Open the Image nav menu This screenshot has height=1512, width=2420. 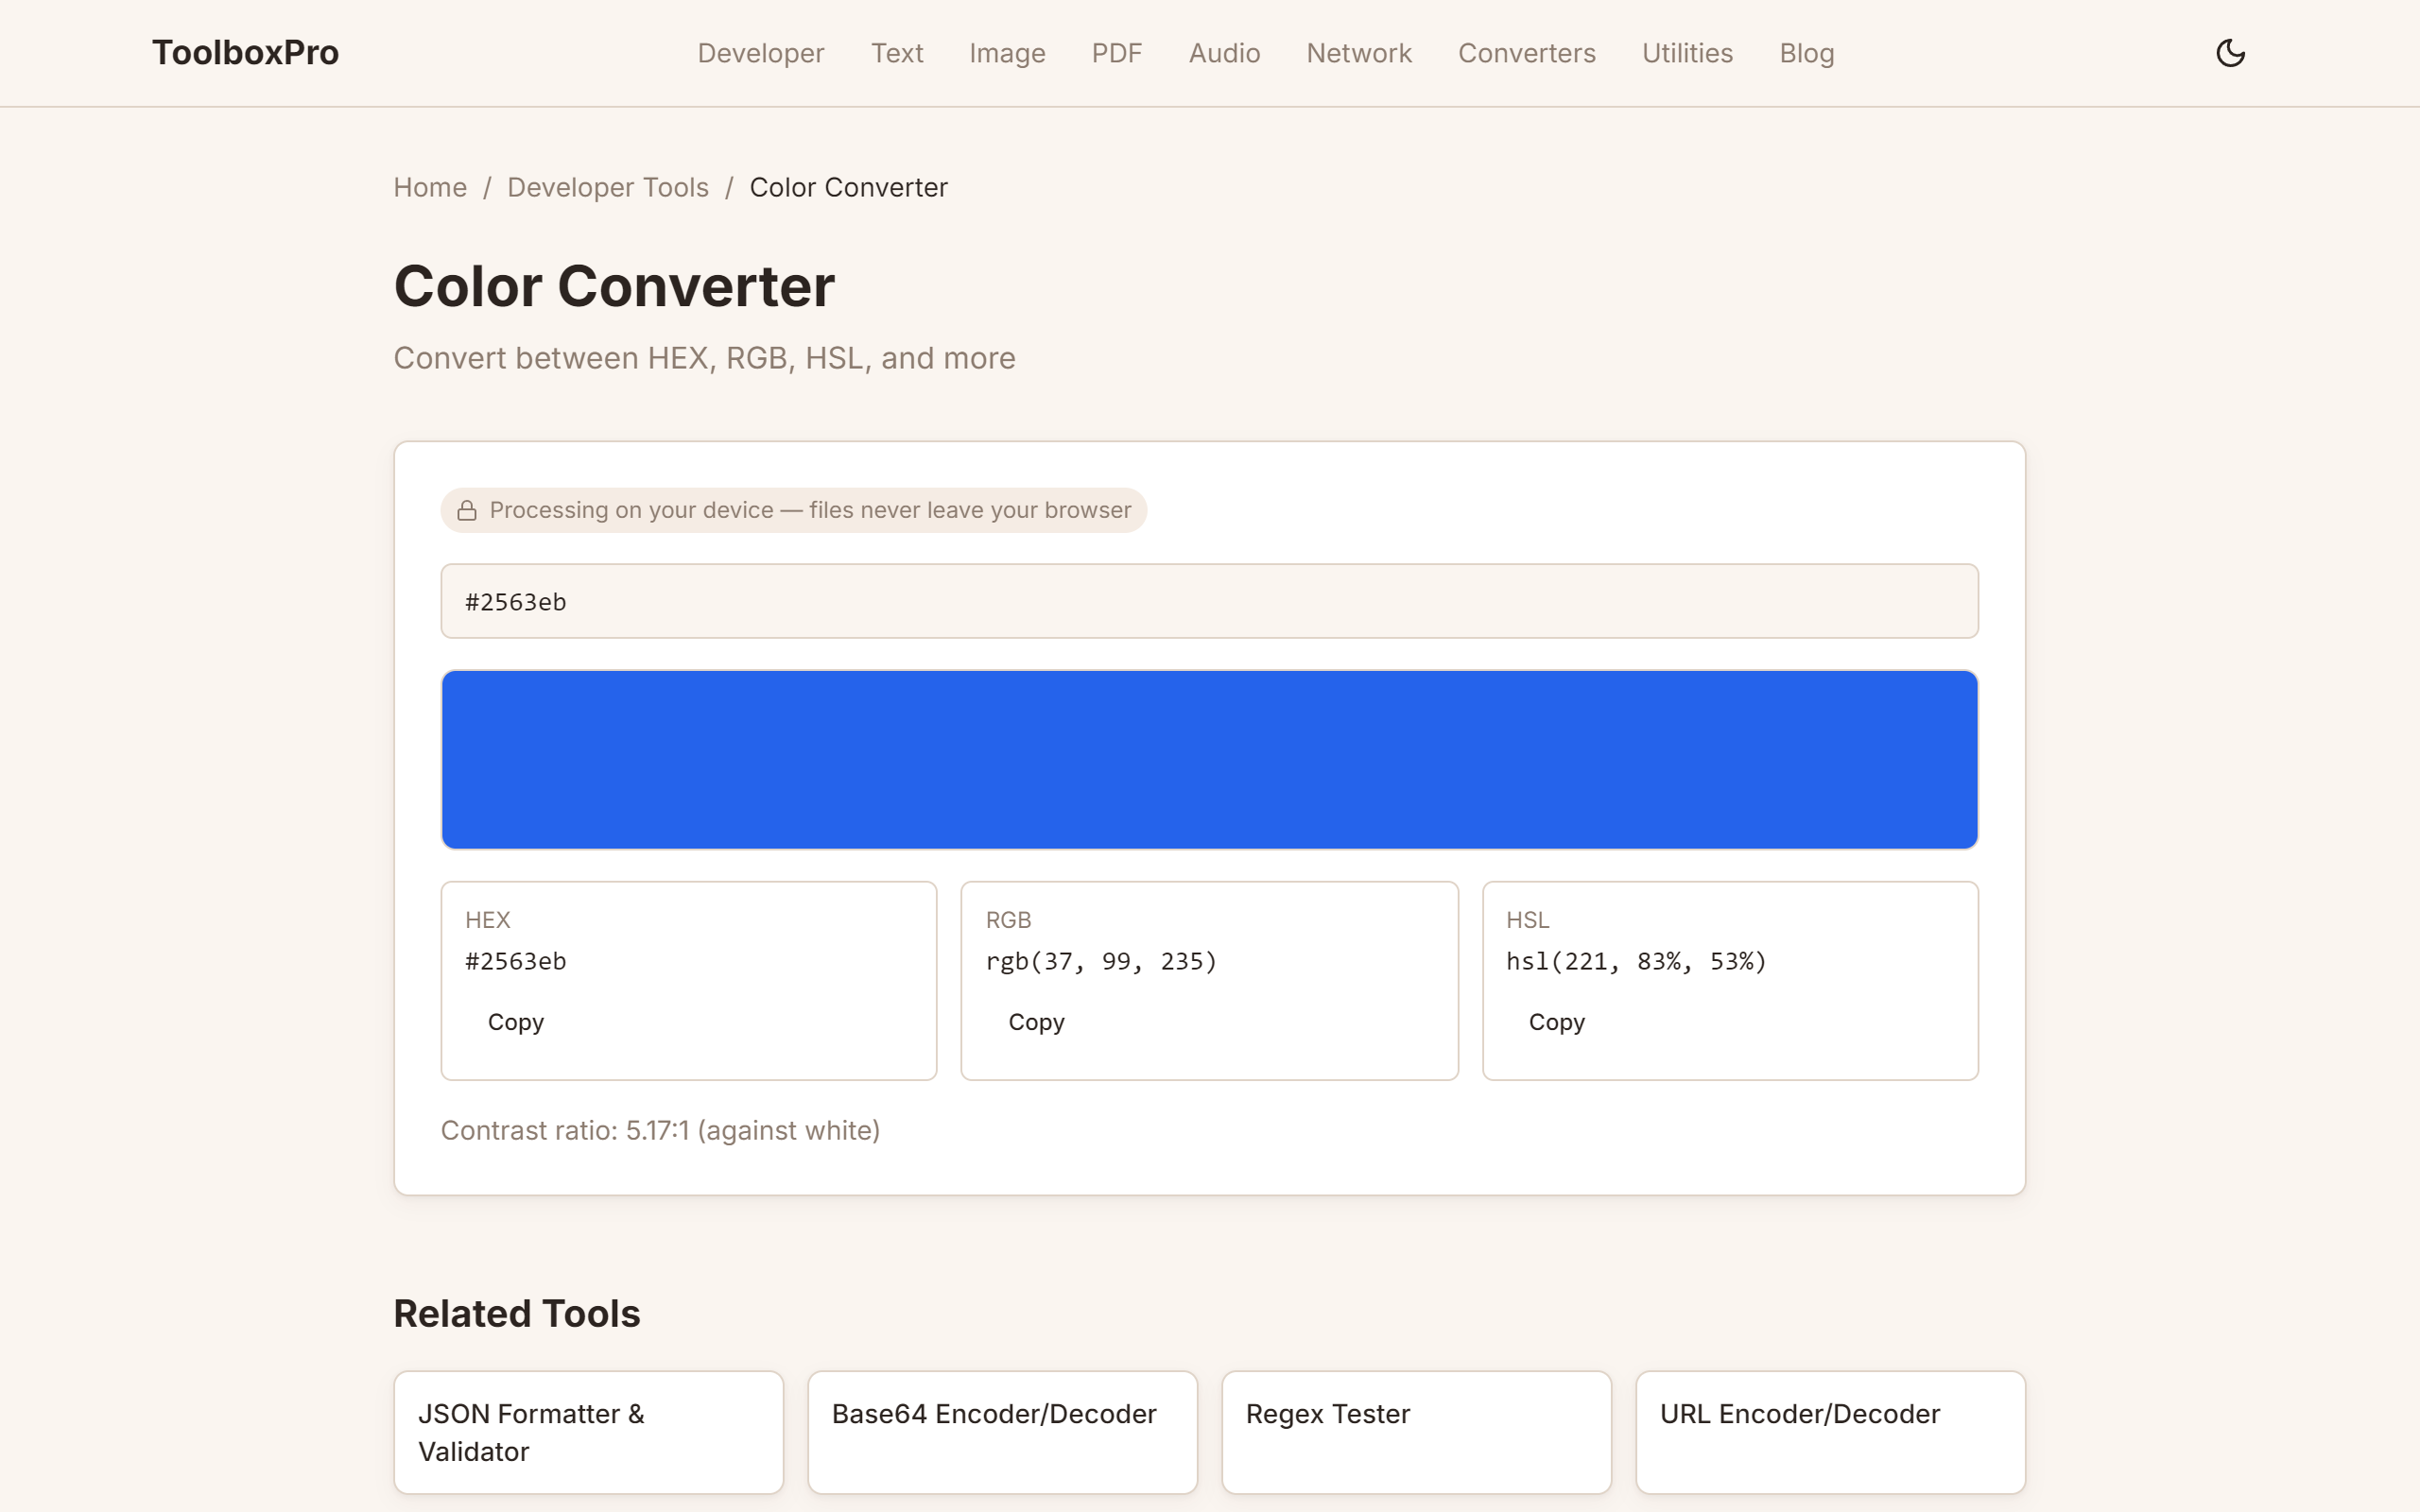click(1007, 53)
